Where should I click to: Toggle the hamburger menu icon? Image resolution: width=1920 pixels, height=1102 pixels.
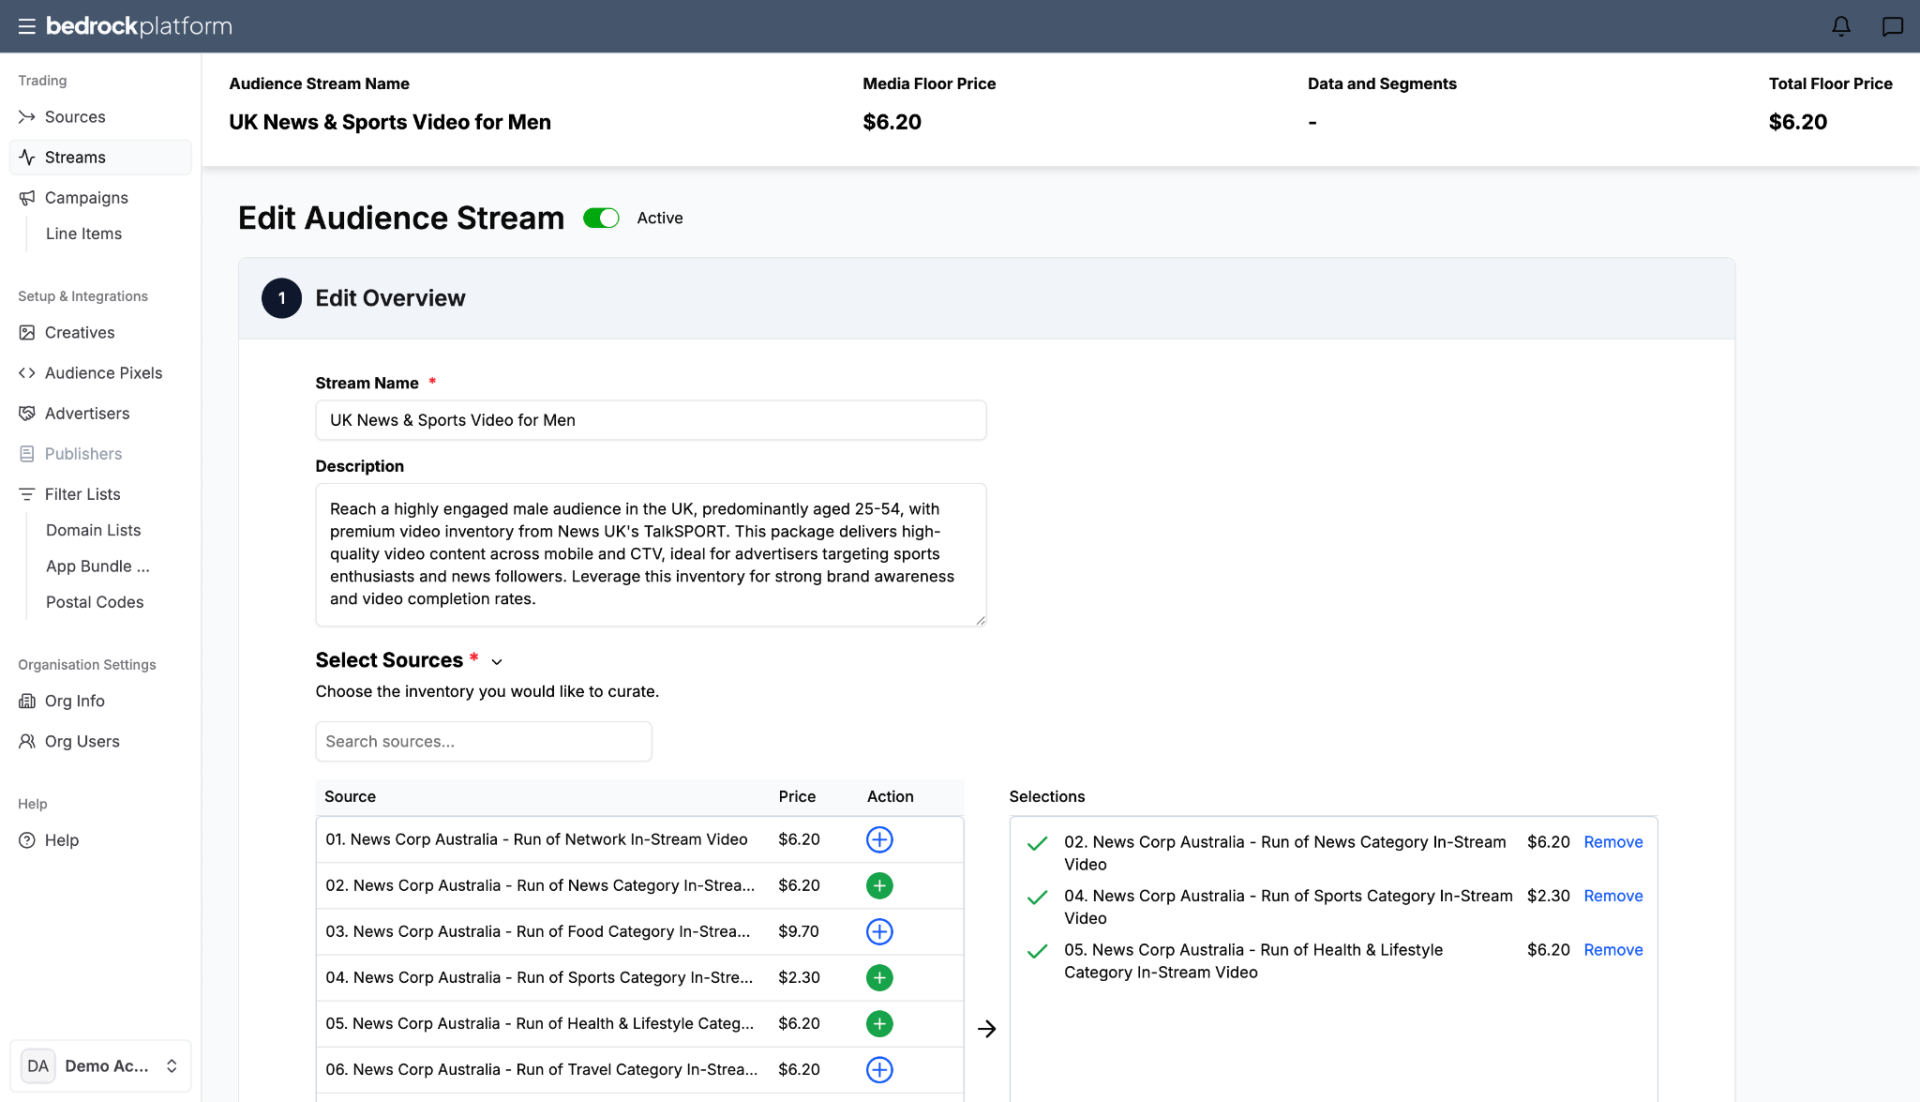click(27, 26)
